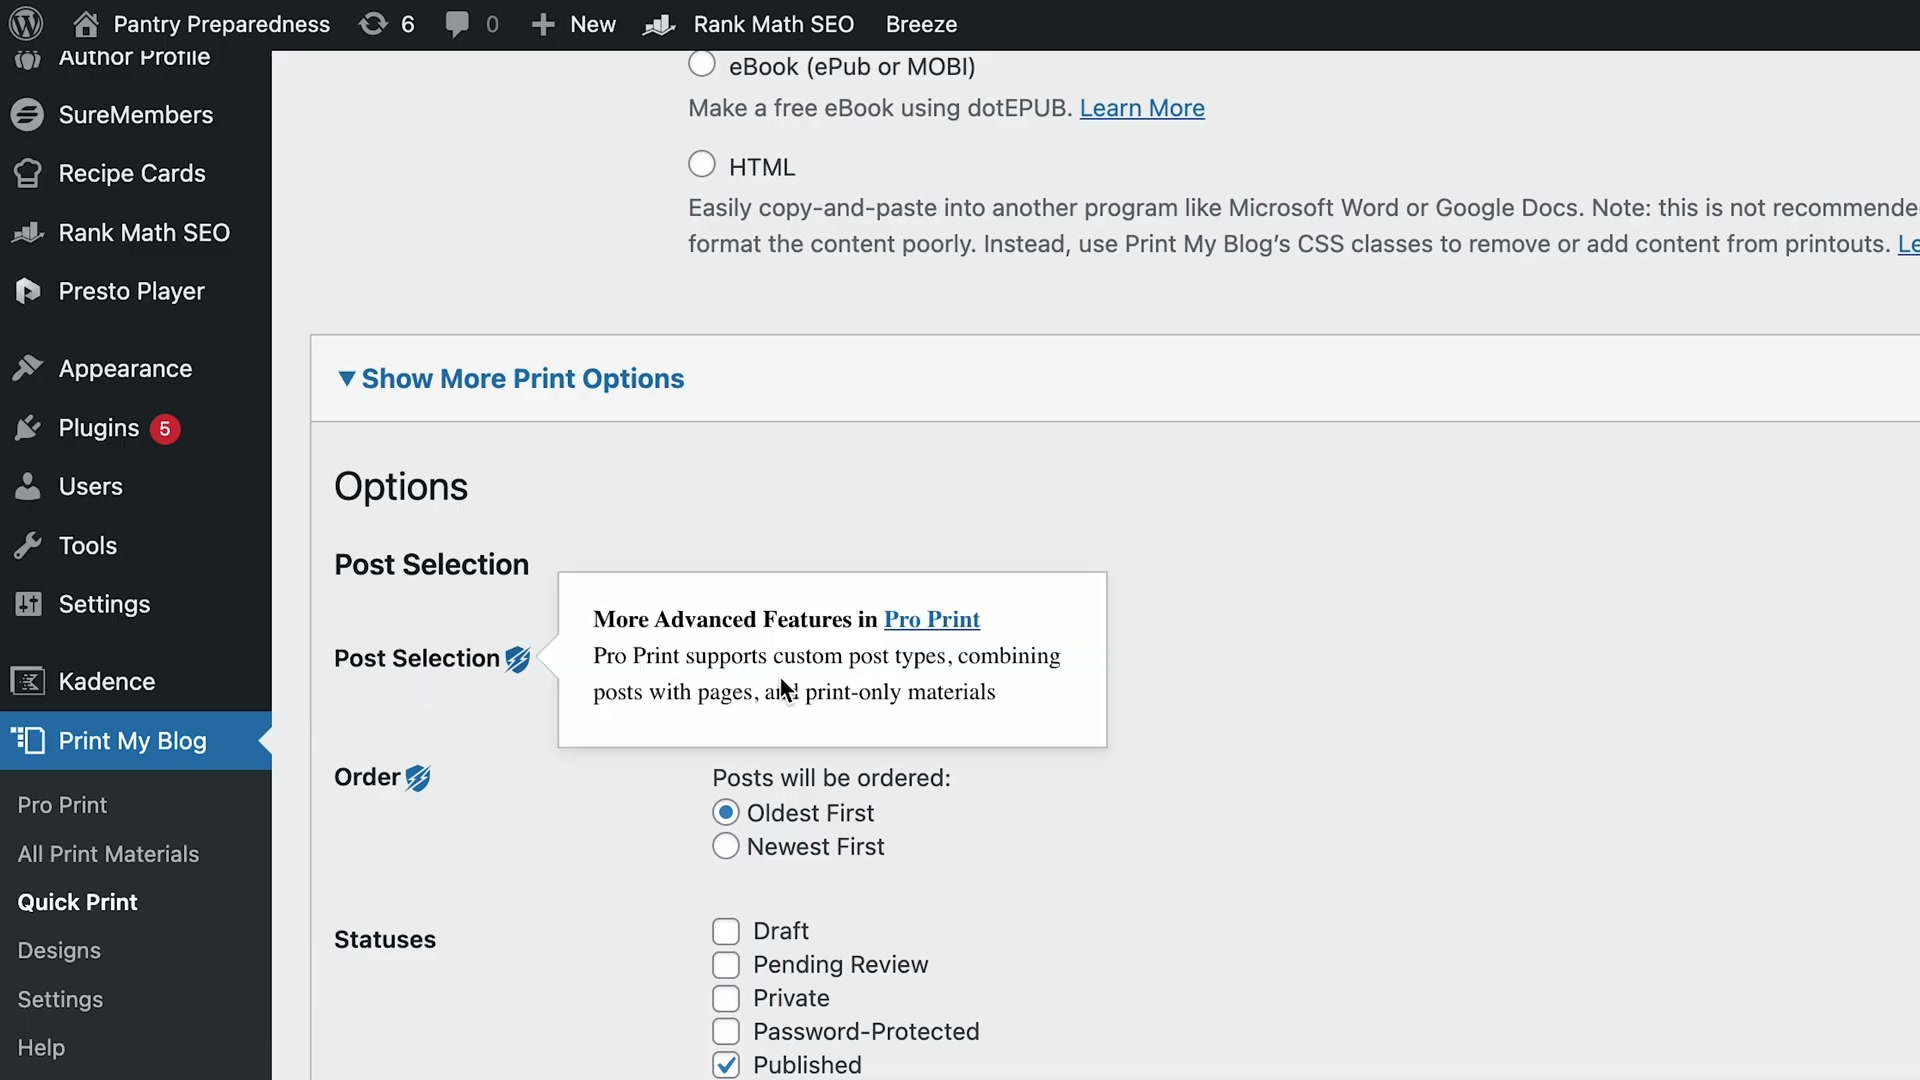Select Oldest First ordering

tap(726, 812)
